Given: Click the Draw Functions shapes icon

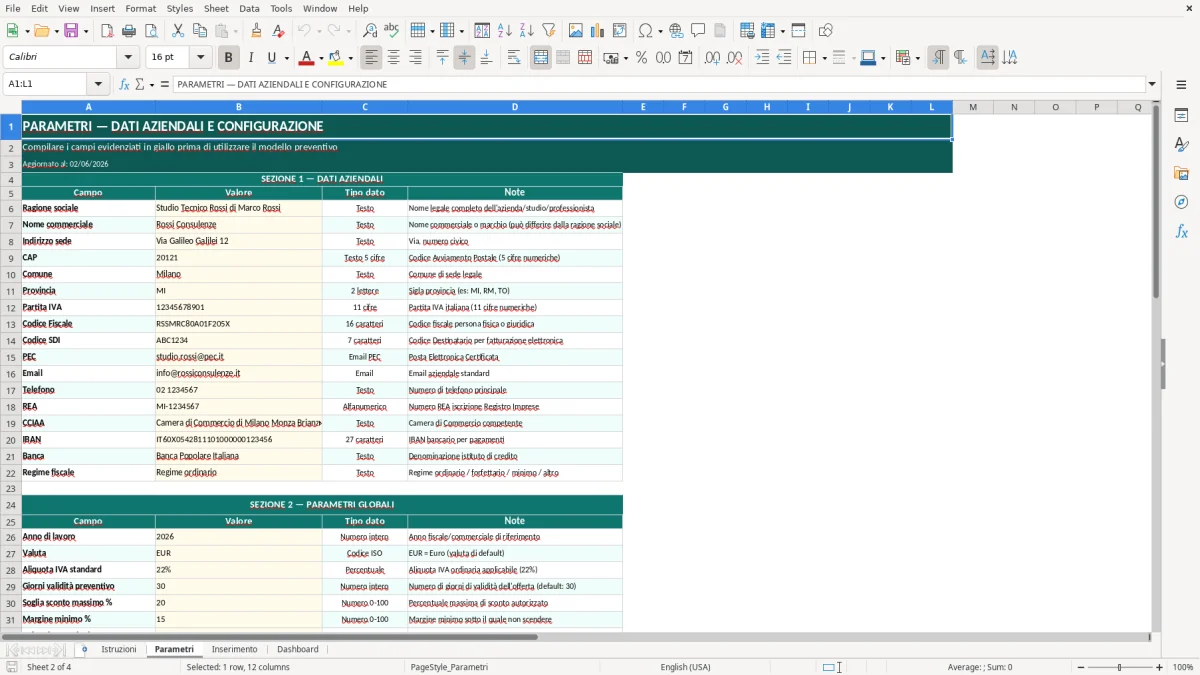Looking at the screenshot, I should coord(826,31).
